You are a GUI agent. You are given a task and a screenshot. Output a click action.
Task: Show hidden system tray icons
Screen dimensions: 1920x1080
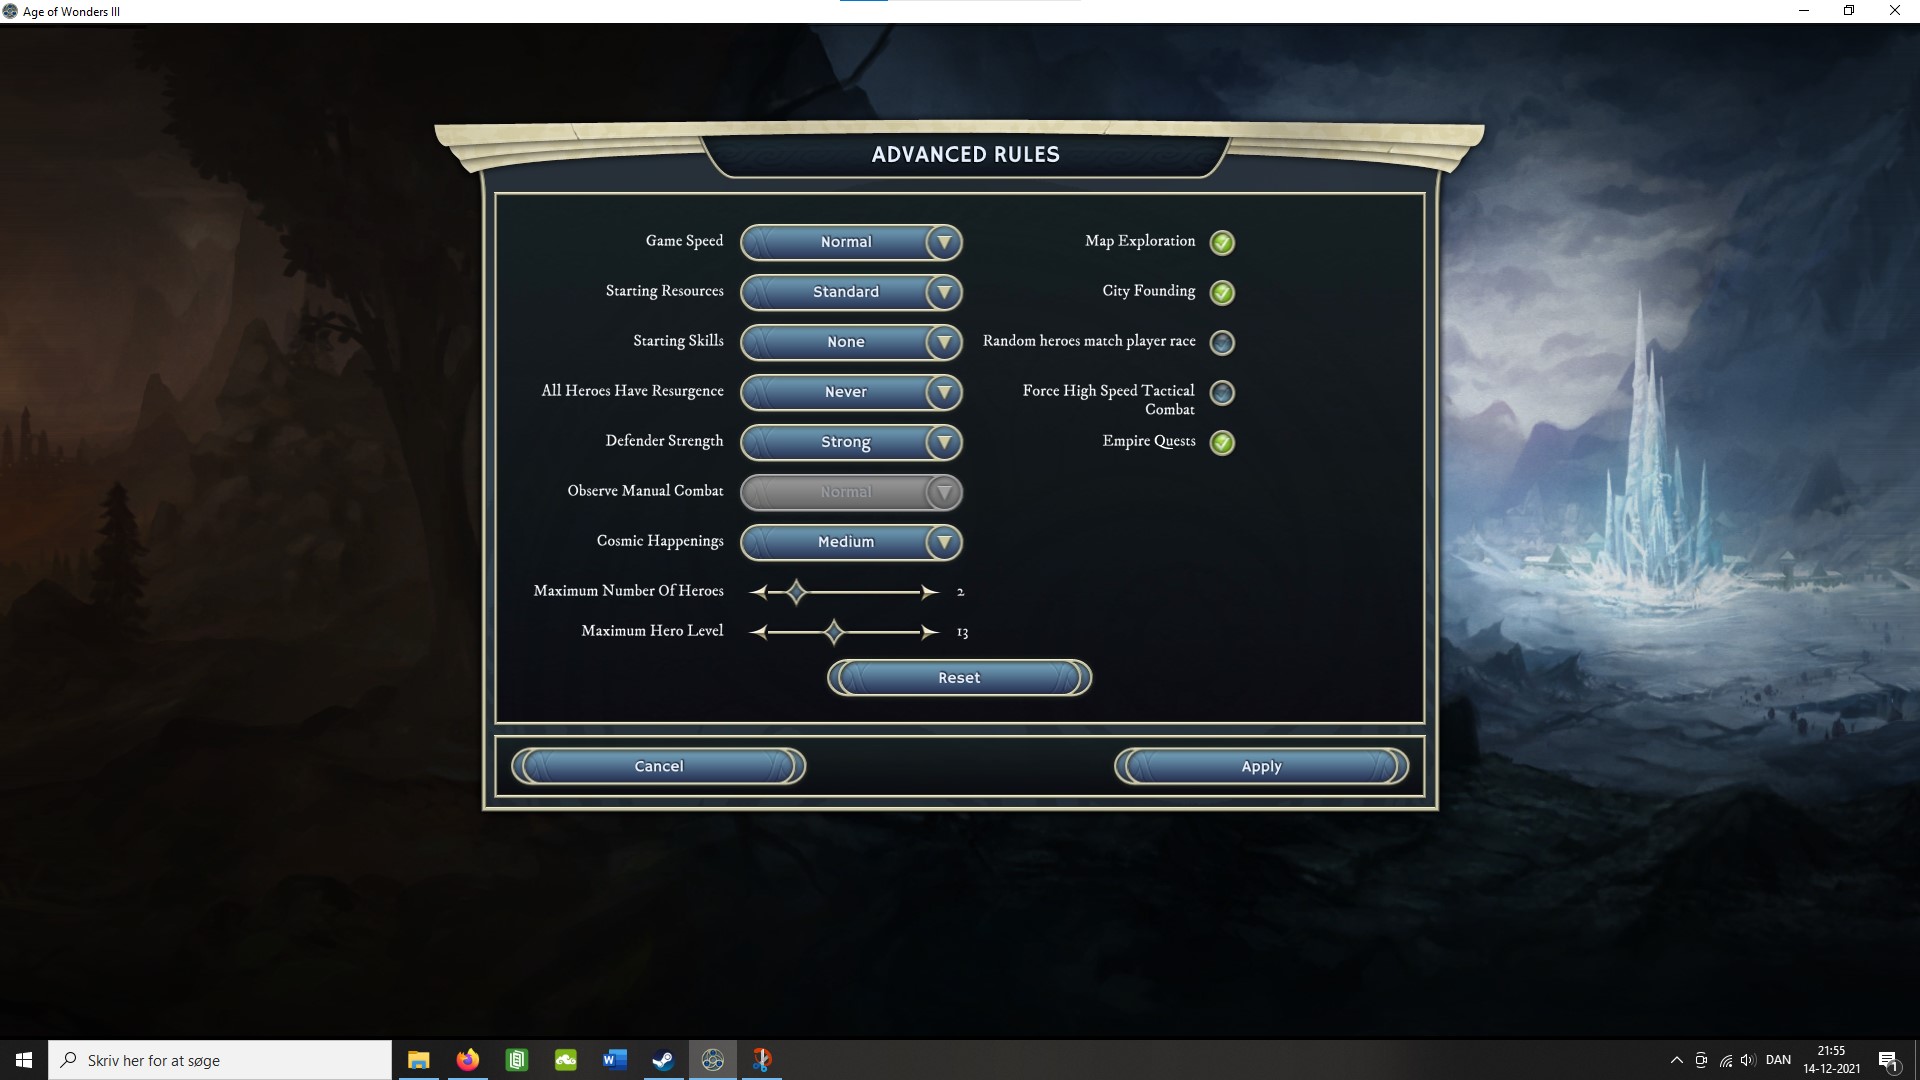[1676, 1060]
